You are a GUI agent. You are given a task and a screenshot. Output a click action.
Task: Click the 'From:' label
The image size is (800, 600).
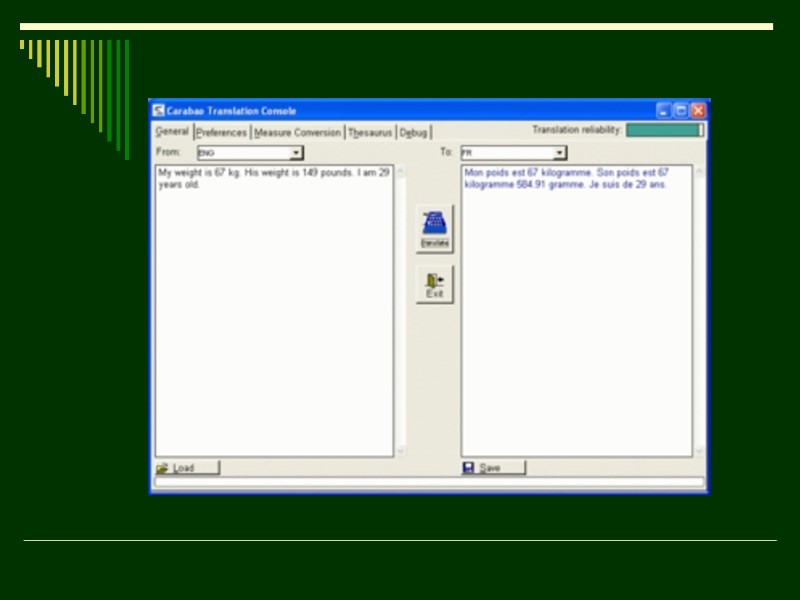coord(168,152)
